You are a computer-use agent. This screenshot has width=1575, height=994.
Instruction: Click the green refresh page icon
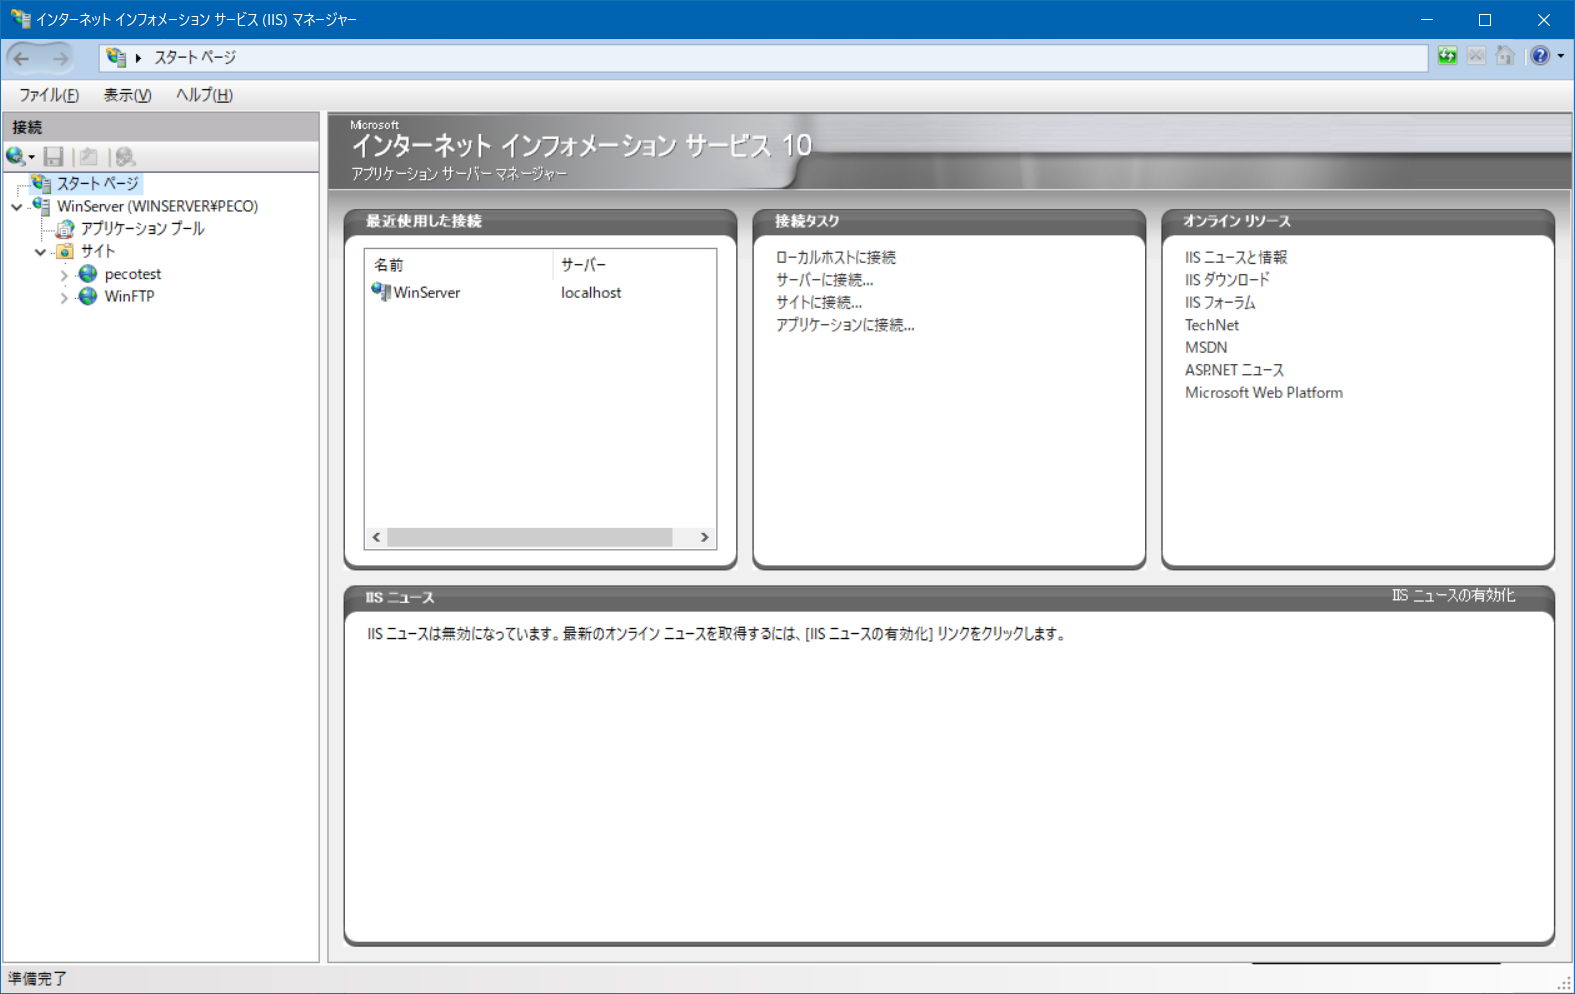1447,56
